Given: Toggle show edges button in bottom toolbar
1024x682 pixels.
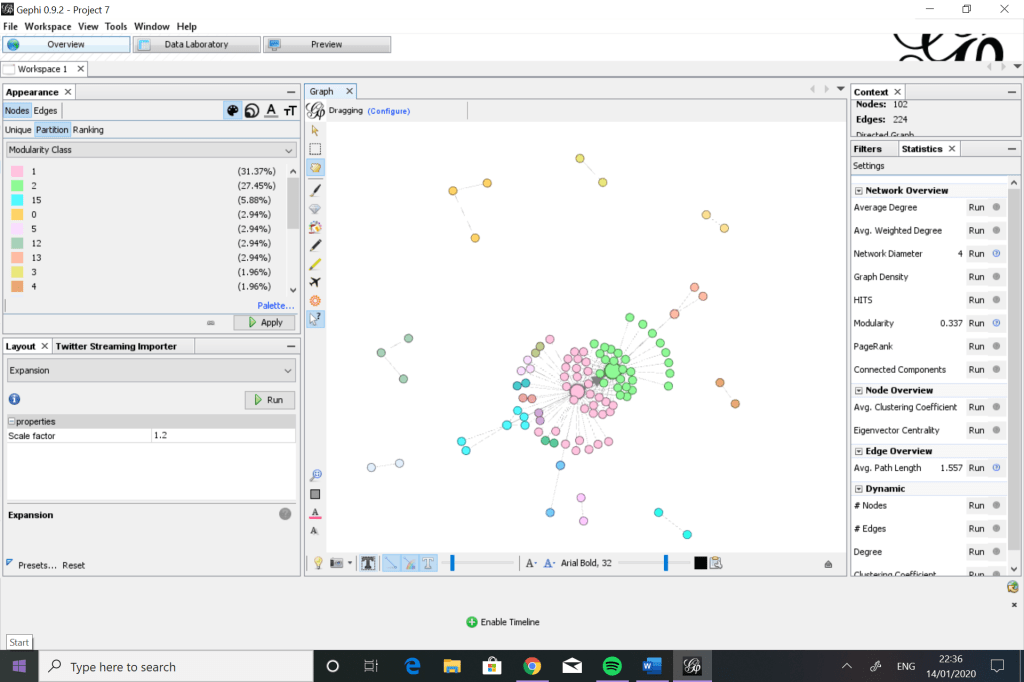Looking at the screenshot, I should point(391,563).
